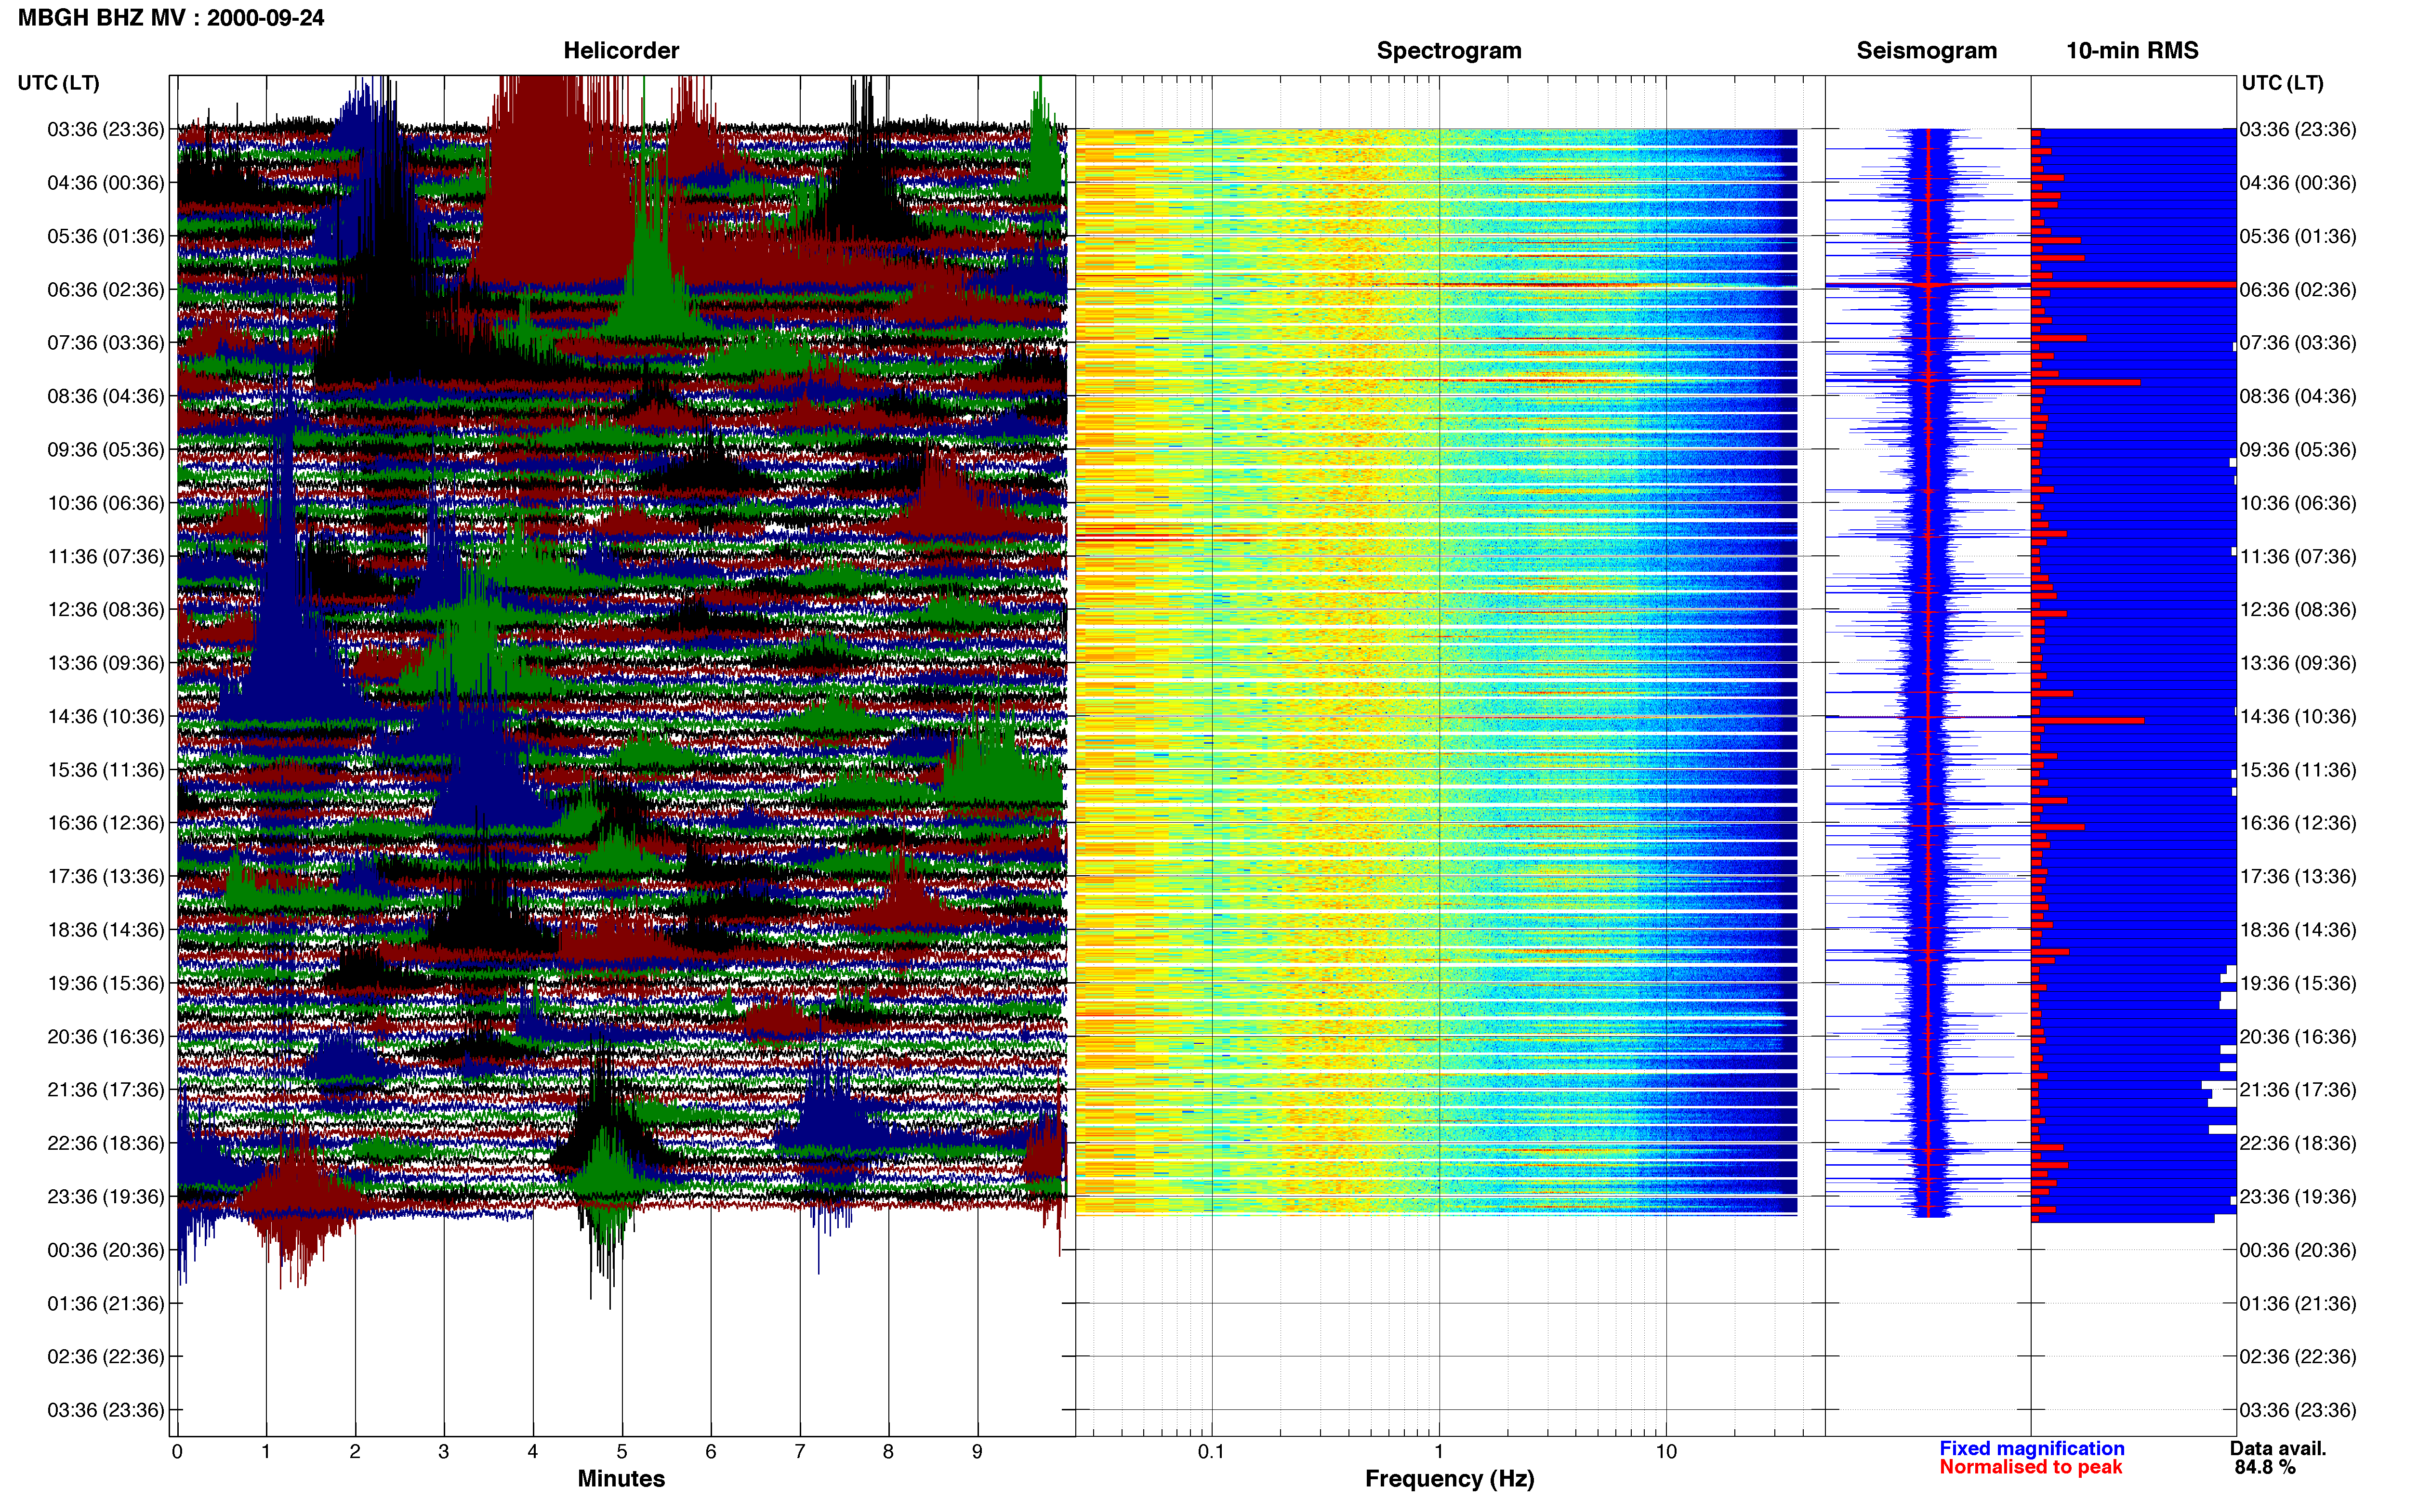This screenshot has height=1512, width=2418.
Task: Click left axis label "07:36 (03:36)"
Action: 105,343
